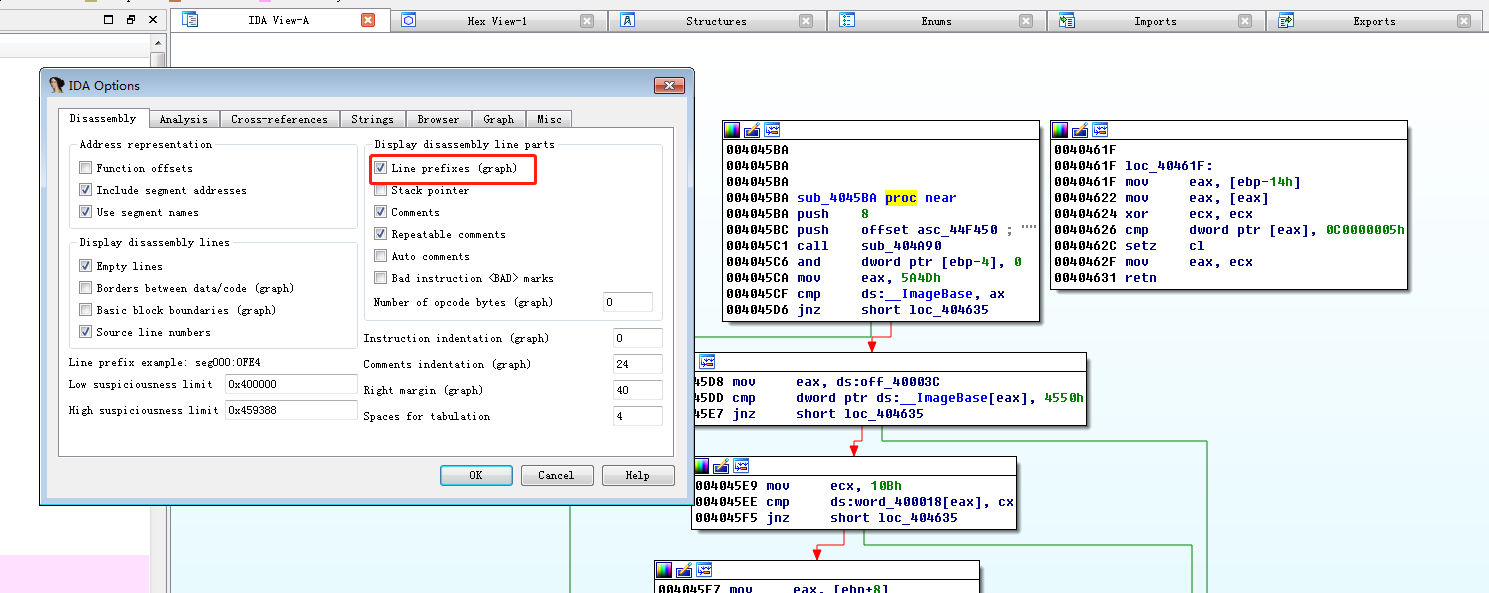
Task: Open Help from the IDA Options dialog
Action: point(638,475)
